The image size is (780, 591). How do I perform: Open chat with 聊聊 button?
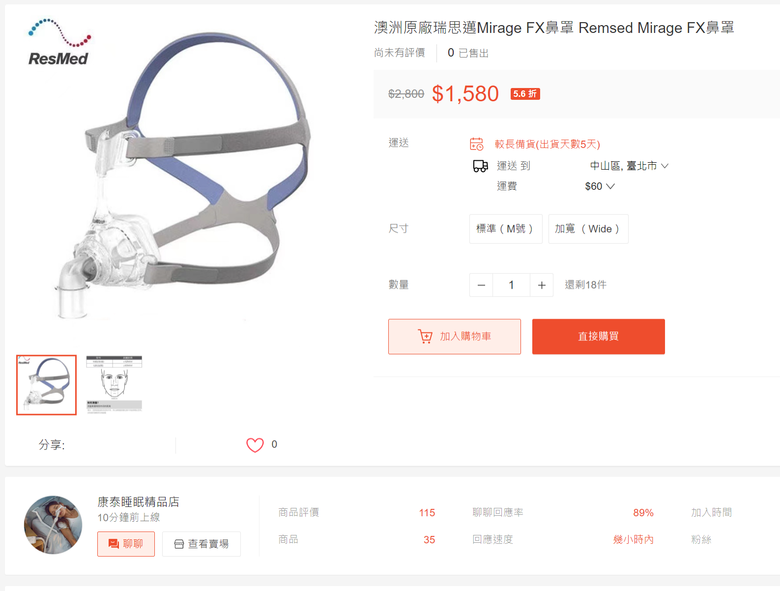coord(126,544)
